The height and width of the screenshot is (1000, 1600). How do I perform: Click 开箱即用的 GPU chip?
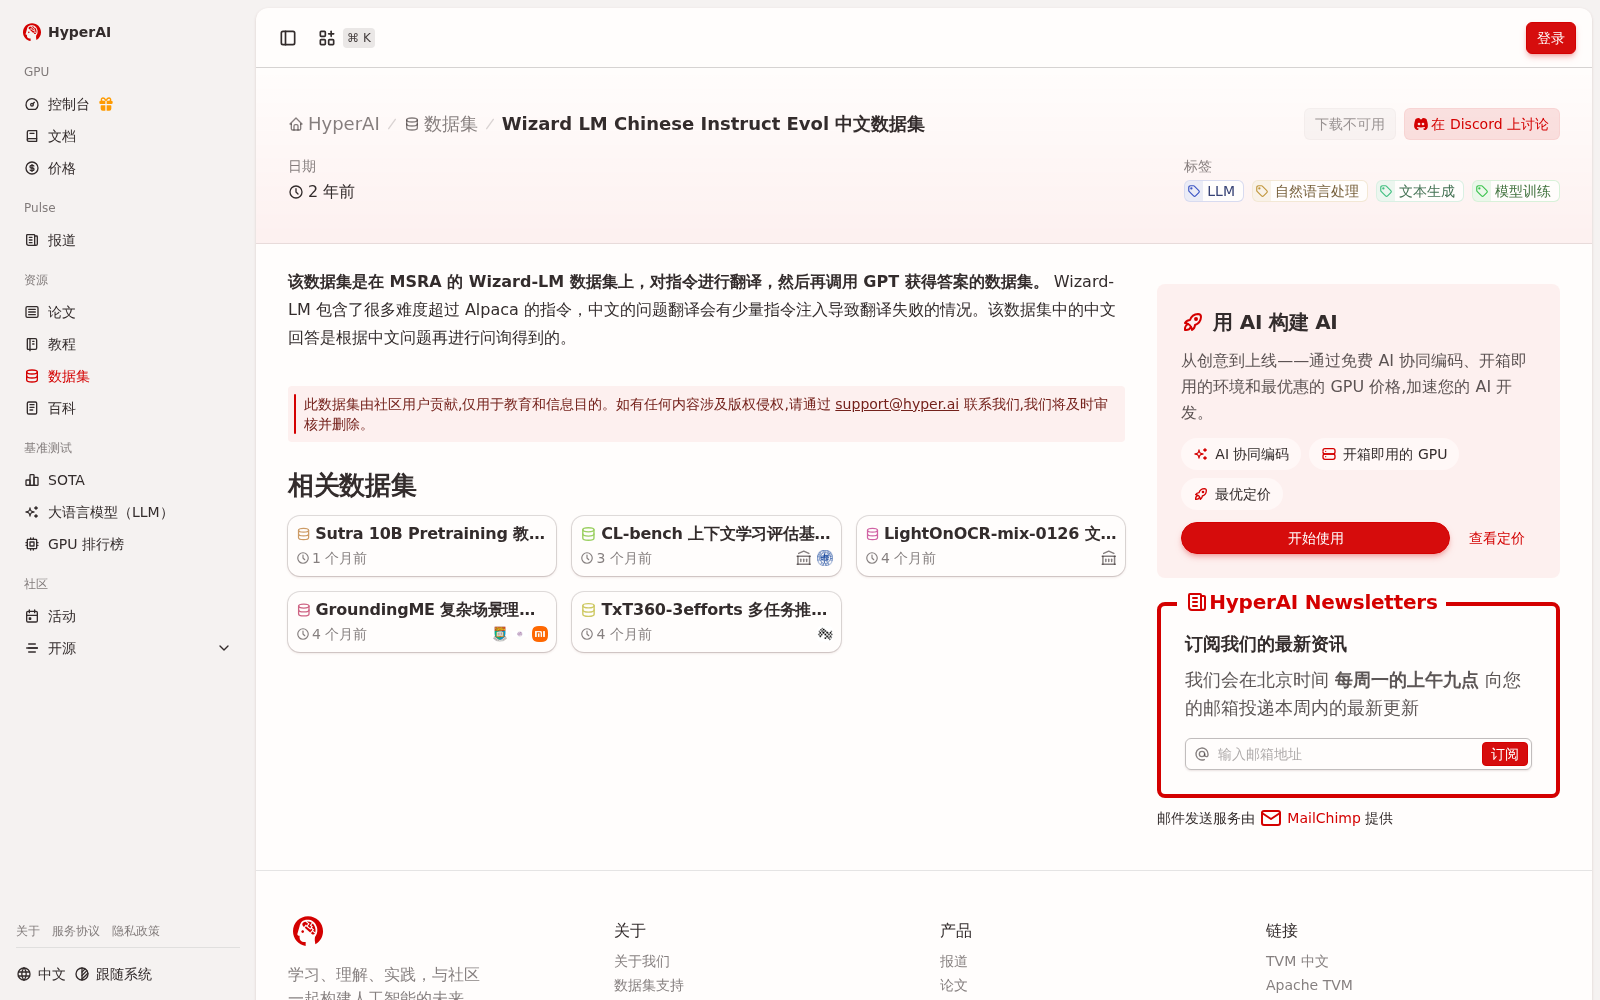click(x=1384, y=454)
